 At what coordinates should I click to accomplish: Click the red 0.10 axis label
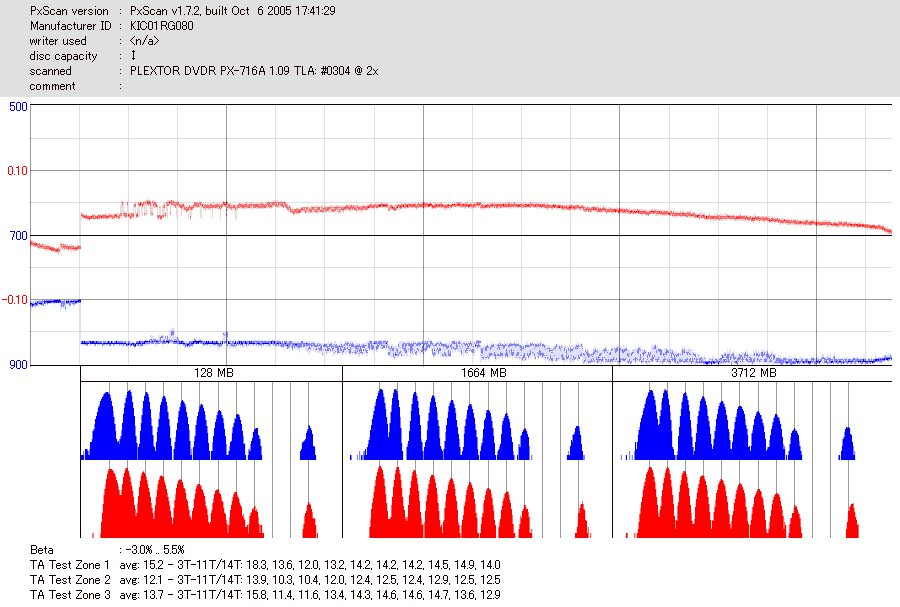point(17,170)
